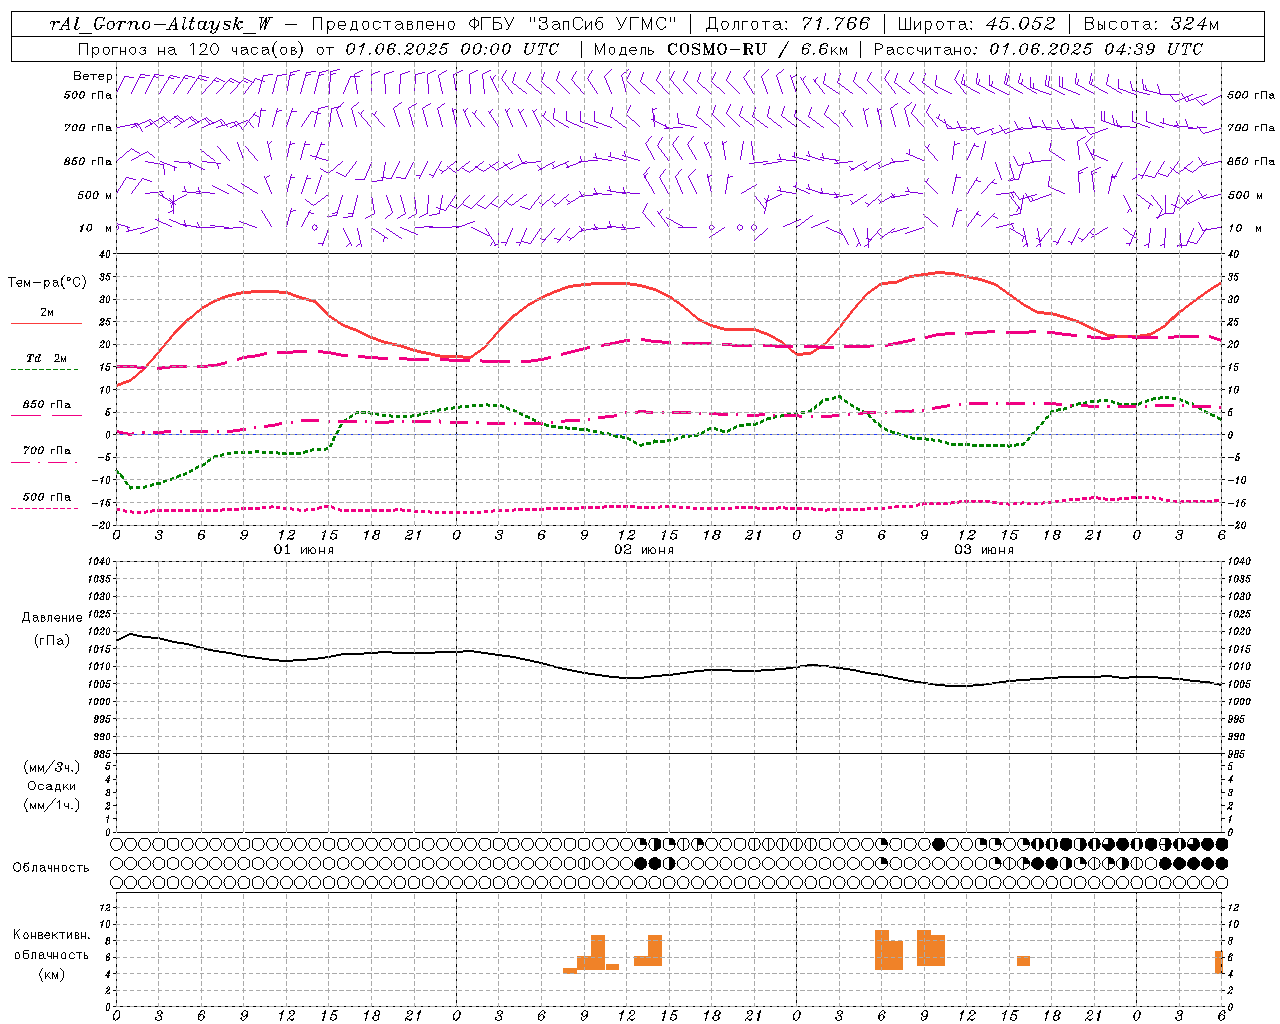The height and width of the screenshot is (1024, 1280).
Task: Click the Давление panel label
Action: 52,618
